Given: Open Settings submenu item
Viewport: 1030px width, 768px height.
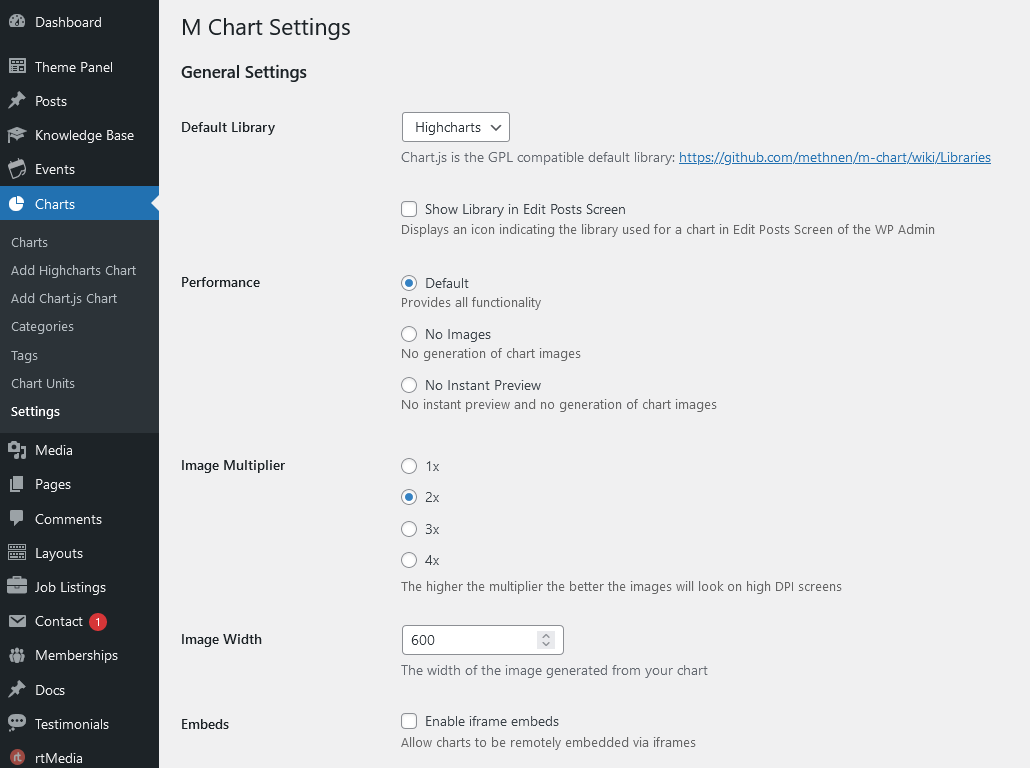Looking at the screenshot, I should (35, 411).
